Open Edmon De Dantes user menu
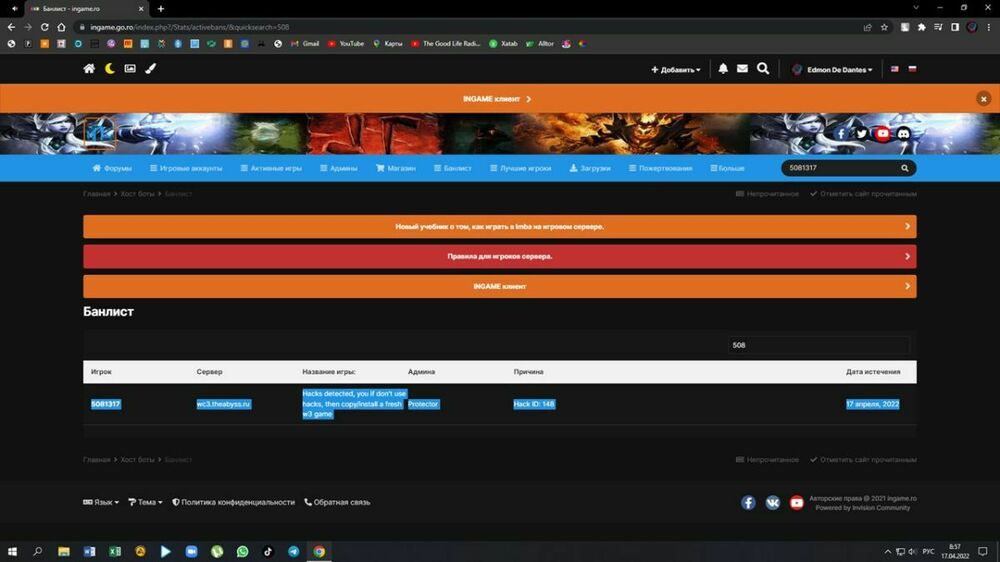The width and height of the screenshot is (1000, 562). [x=832, y=70]
